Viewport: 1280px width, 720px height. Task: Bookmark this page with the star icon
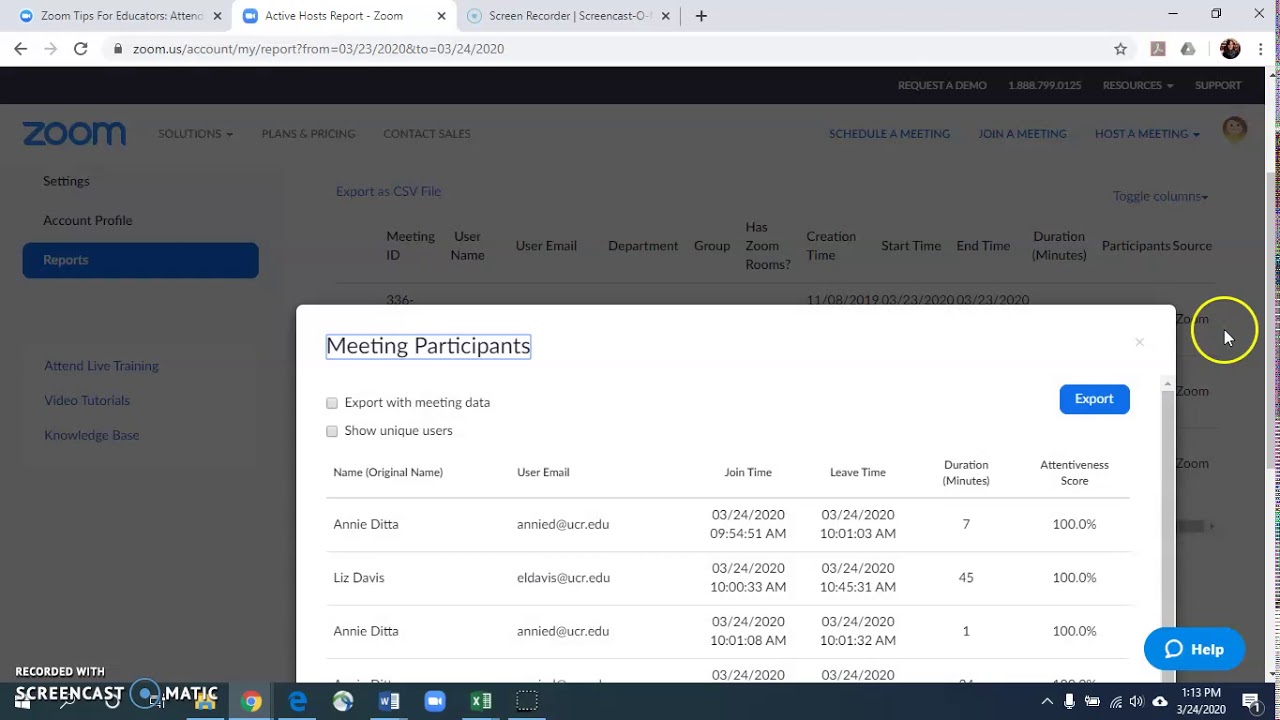[x=1120, y=48]
